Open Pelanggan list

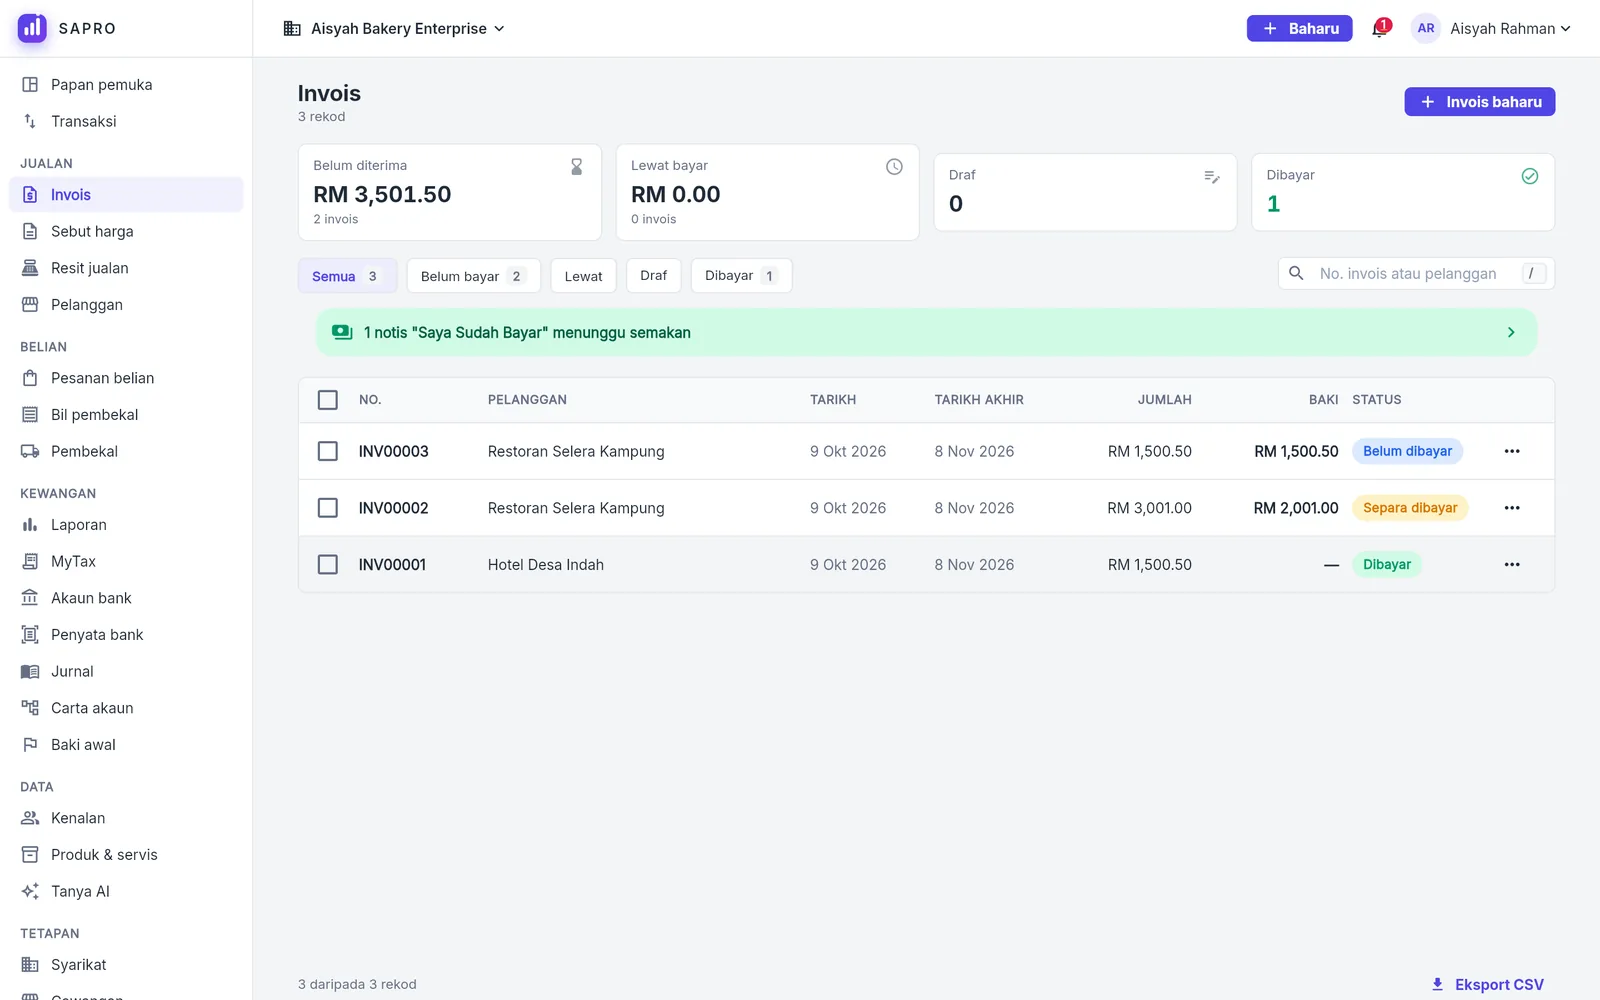pyautogui.click(x=126, y=305)
